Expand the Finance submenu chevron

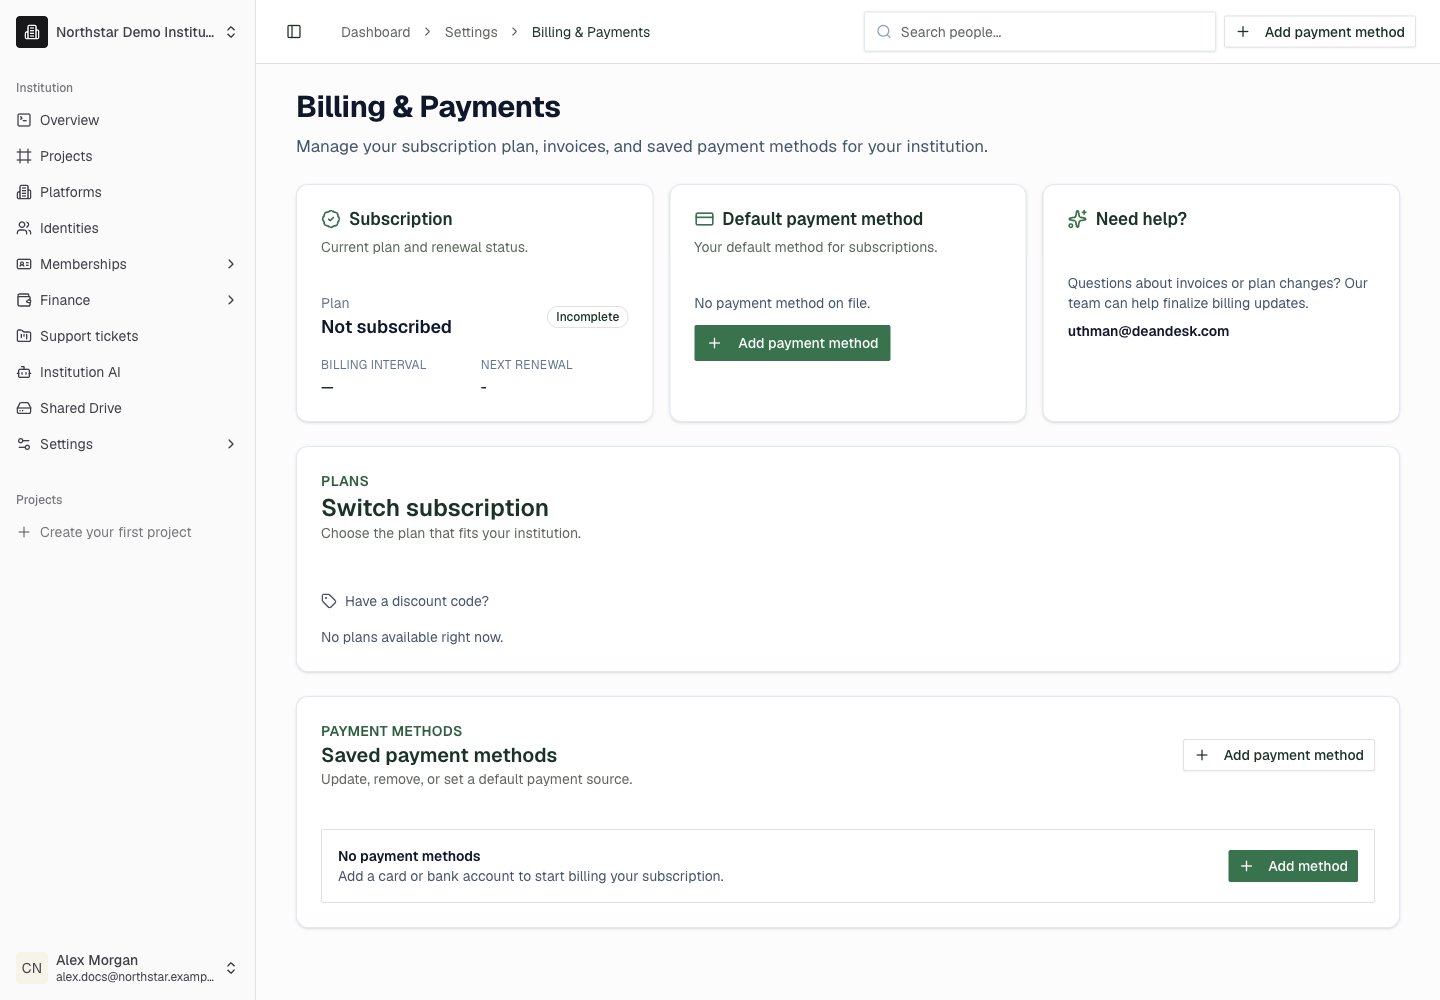click(x=231, y=300)
